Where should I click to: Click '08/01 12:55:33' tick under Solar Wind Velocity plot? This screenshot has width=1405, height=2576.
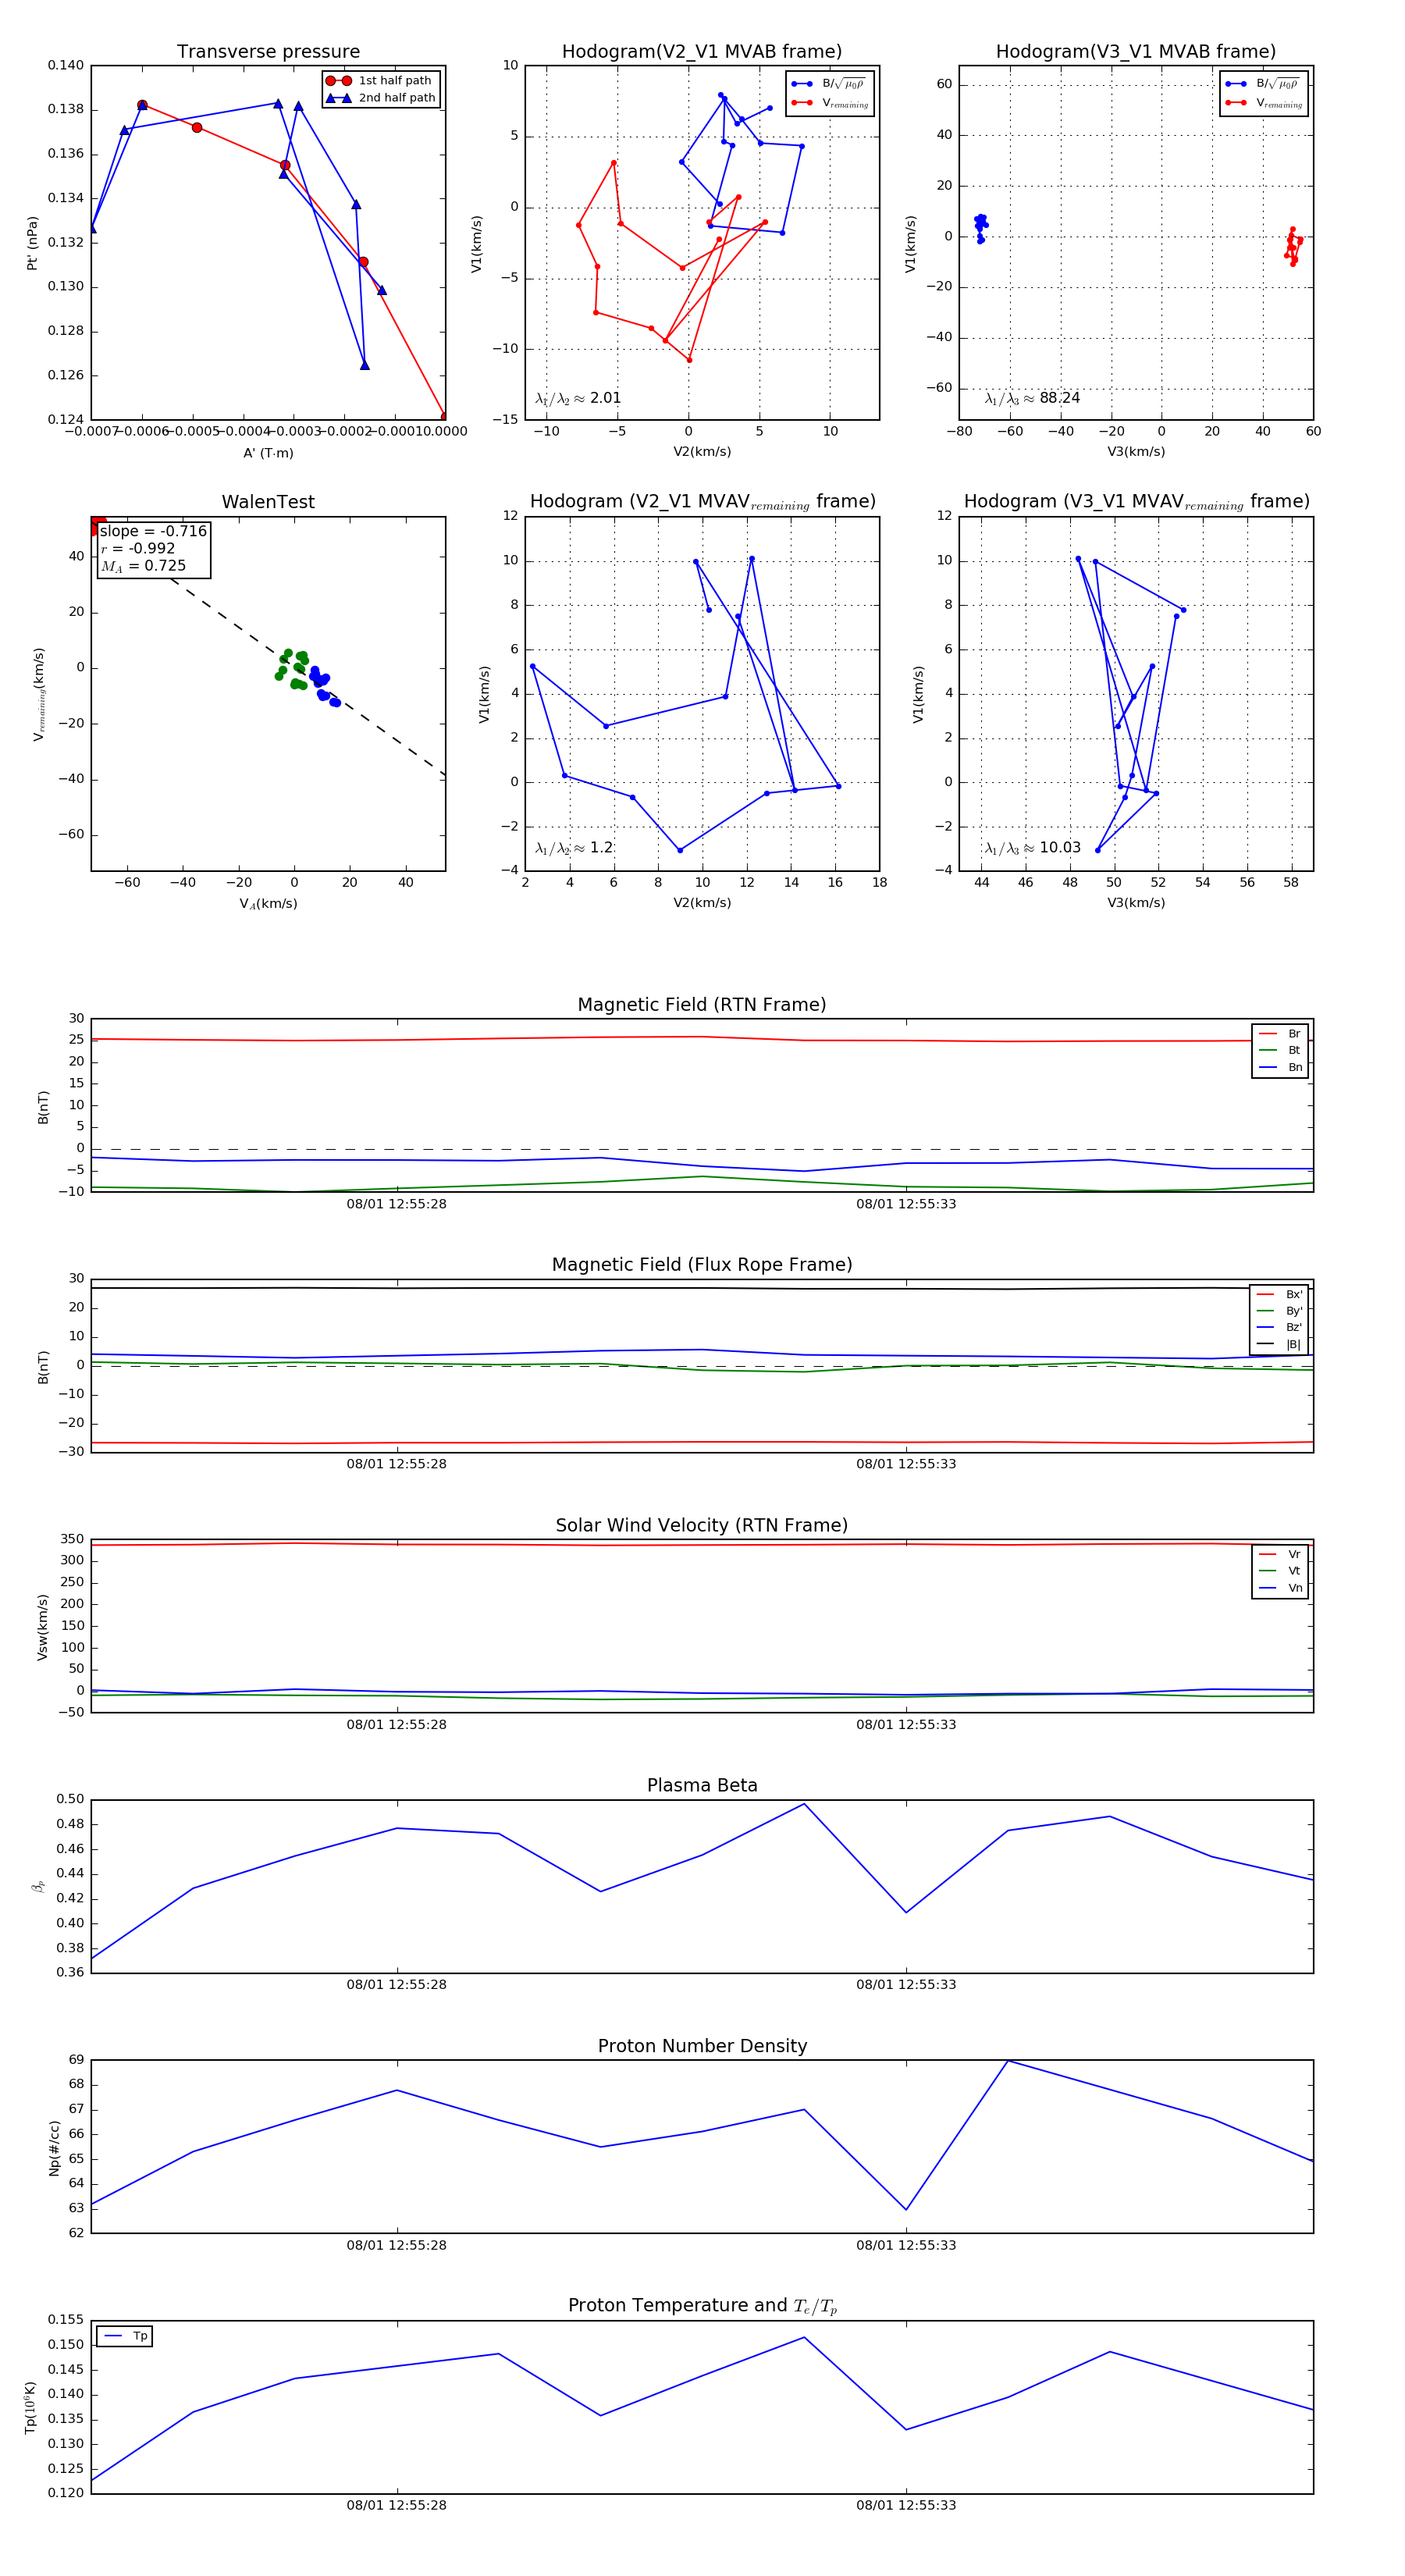[x=906, y=1724]
